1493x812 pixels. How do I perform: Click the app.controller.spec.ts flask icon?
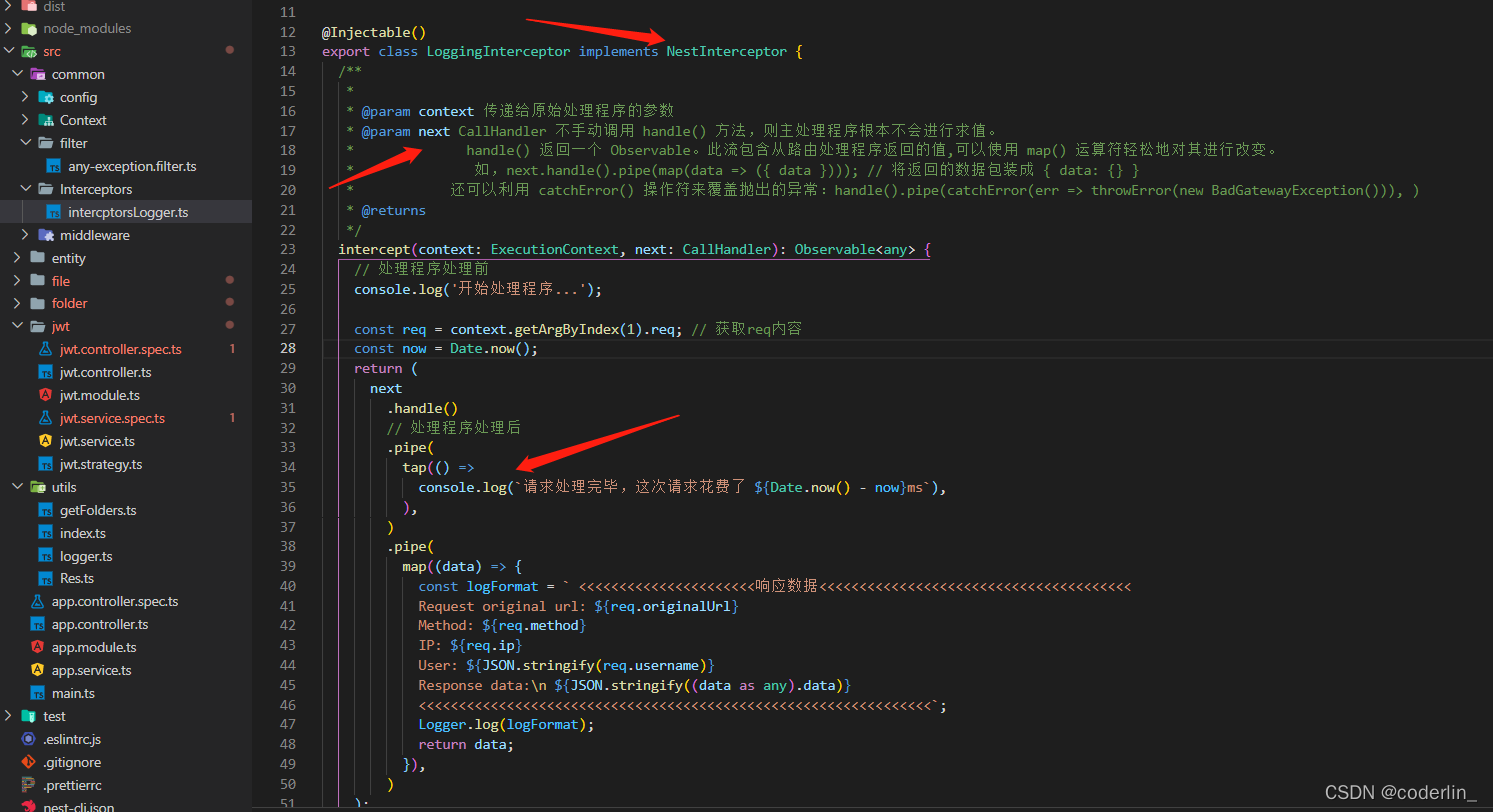[37, 601]
